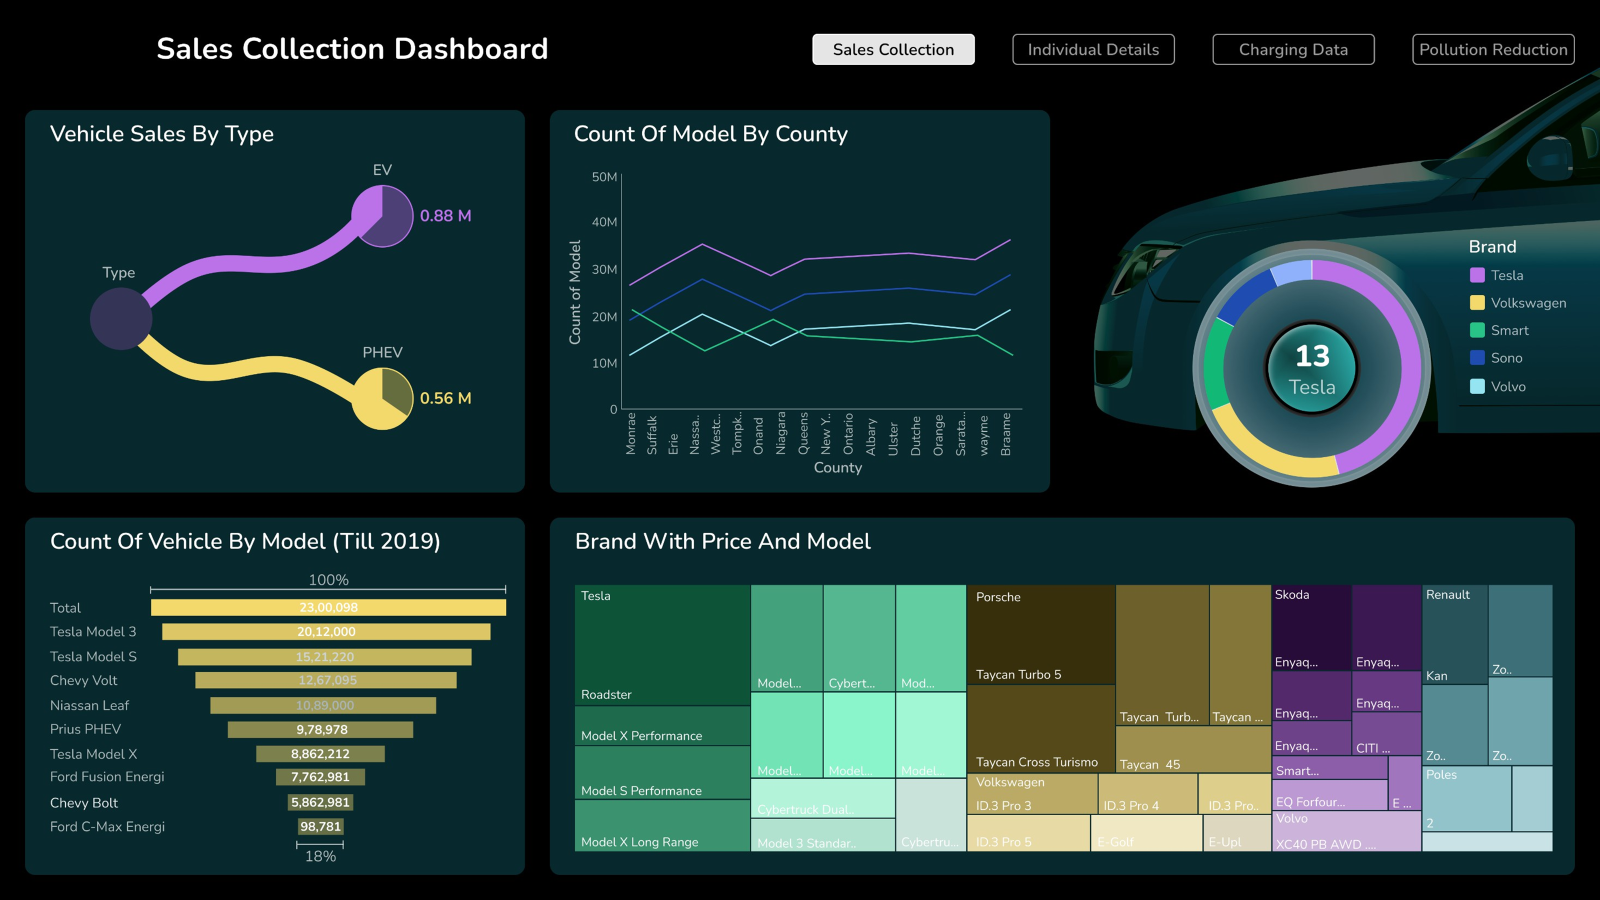Image resolution: width=1600 pixels, height=900 pixels.
Task: Click the Volvo XC40 PB AWD tile
Action: coord(1346,831)
